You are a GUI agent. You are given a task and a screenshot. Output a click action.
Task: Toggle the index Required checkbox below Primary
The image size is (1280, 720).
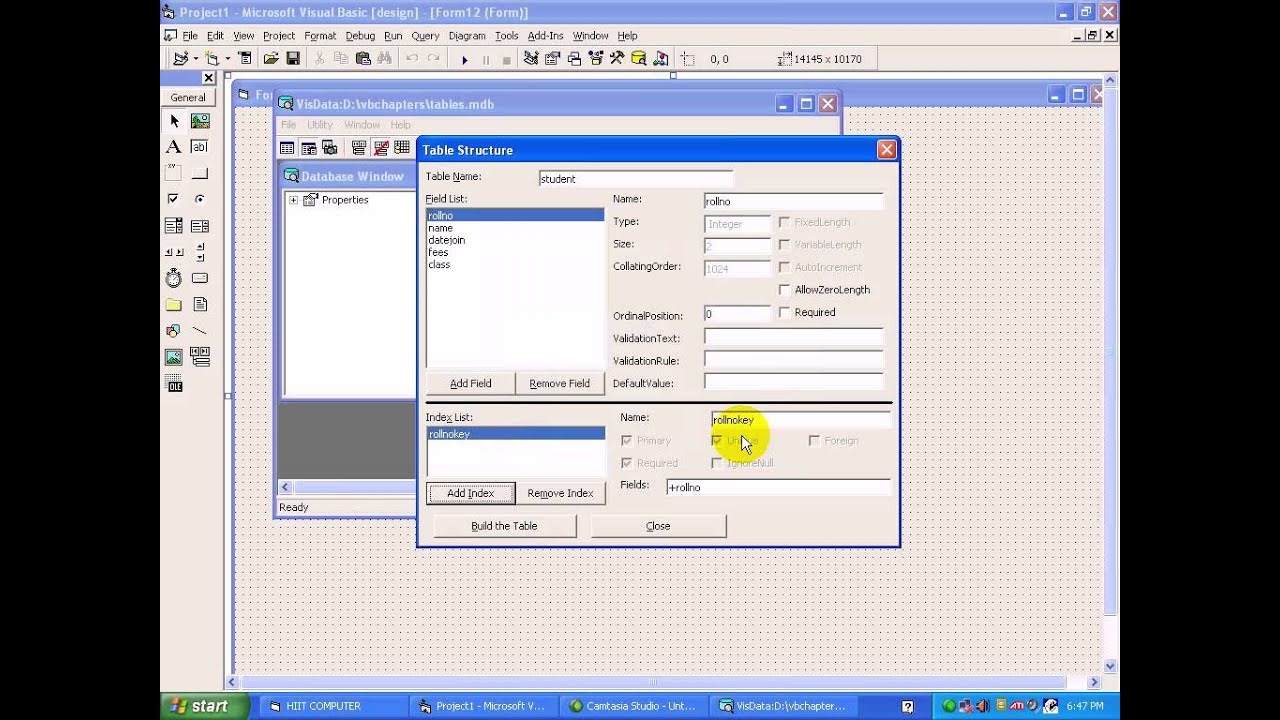pyautogui.click(x=627, y=463)
